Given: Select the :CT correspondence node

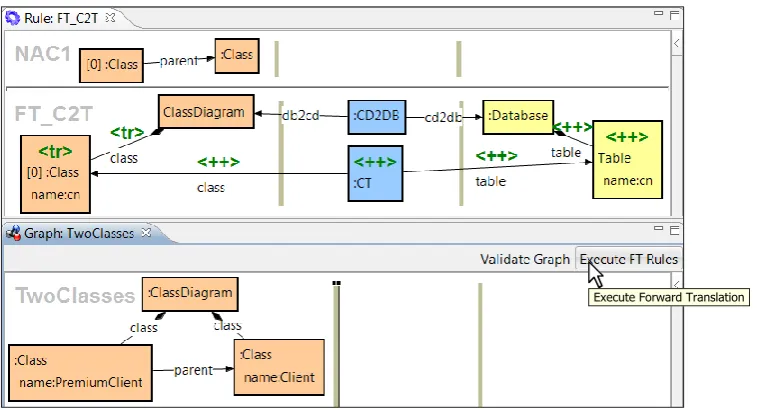Looking at the screenshot, I should [x=376, y=173].
